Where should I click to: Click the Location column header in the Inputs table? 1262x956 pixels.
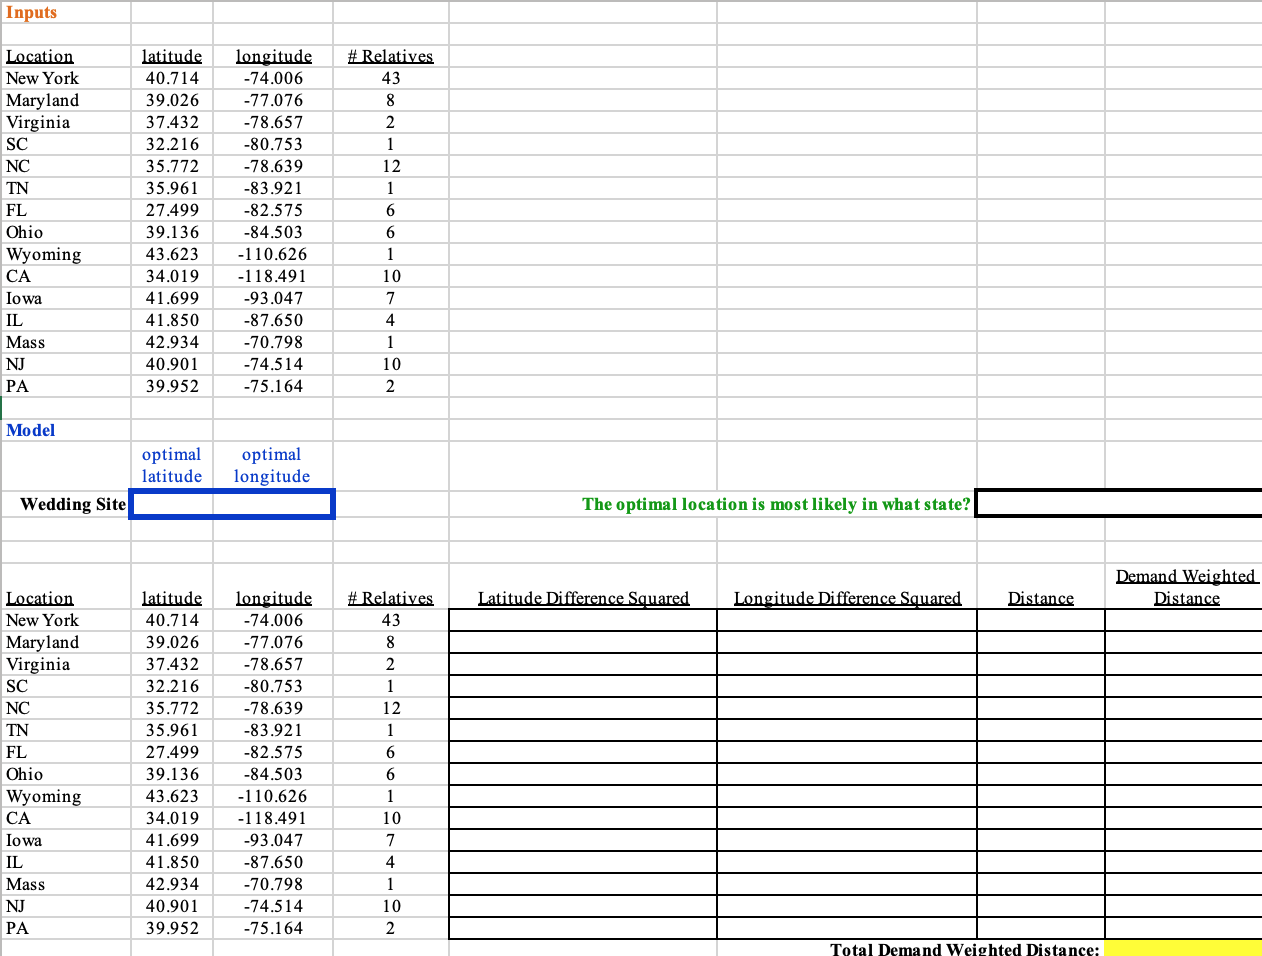[40, 56]
